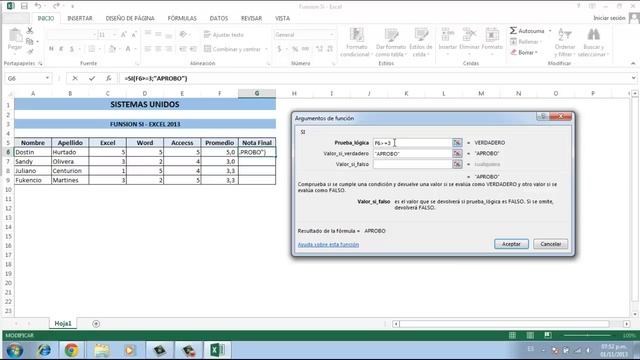
Task: Click in the formula bar text
Action: pyautogui.click(x=156, y=78)
